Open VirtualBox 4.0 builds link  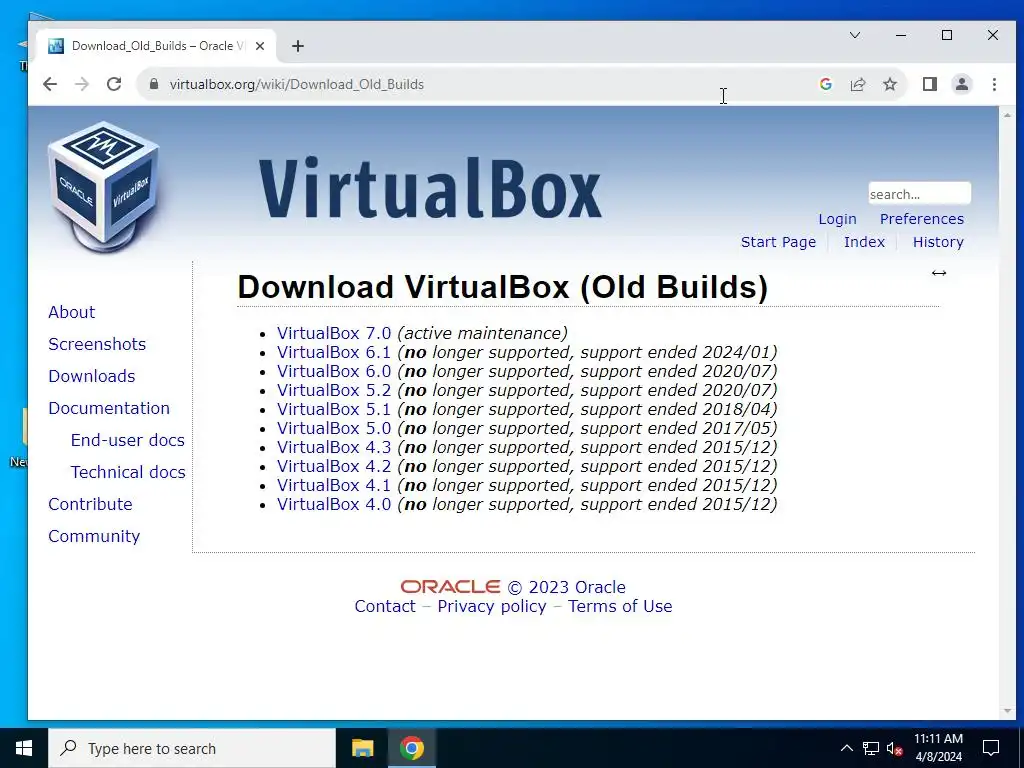coord(334,504)
